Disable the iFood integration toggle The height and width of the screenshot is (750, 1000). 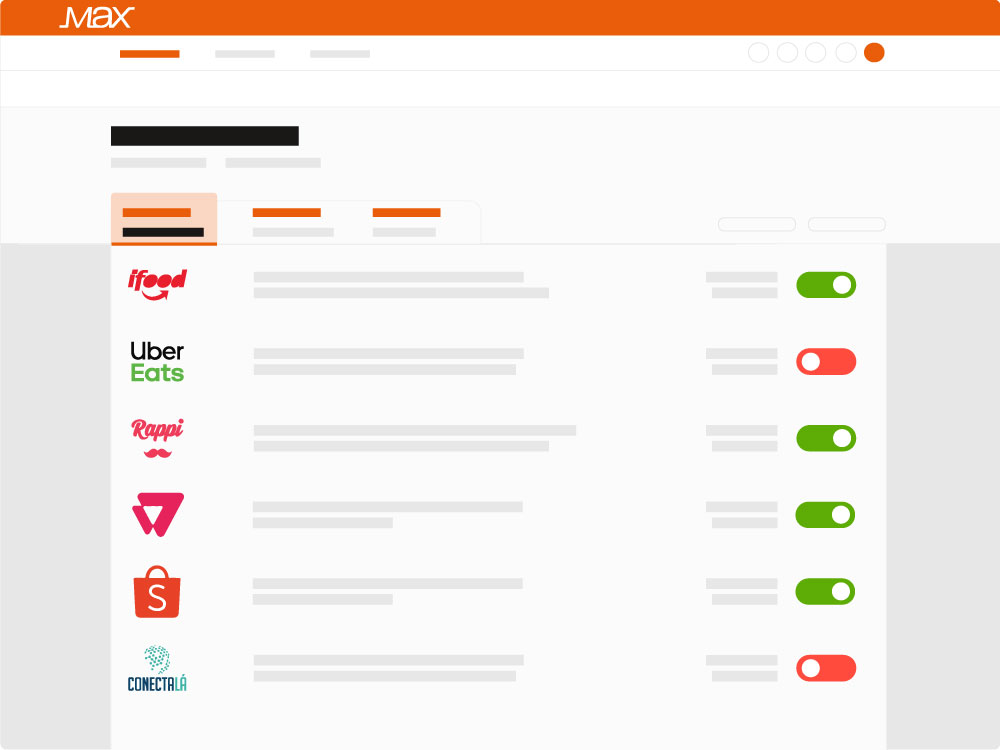click(826, 285)
